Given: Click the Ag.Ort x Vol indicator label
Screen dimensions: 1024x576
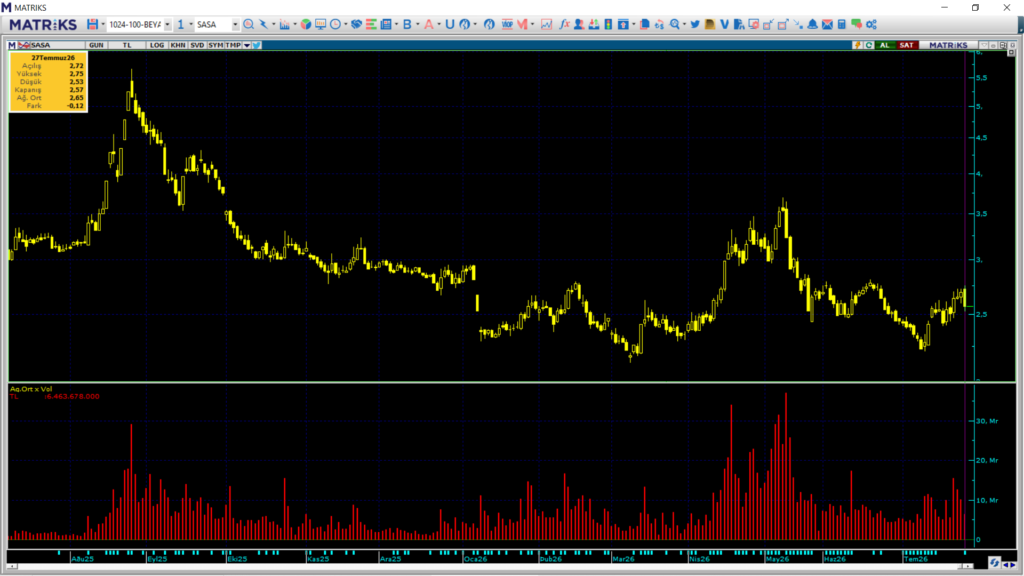Looking at the screenshot, I should pyautogui.click(x=31, y=389).
